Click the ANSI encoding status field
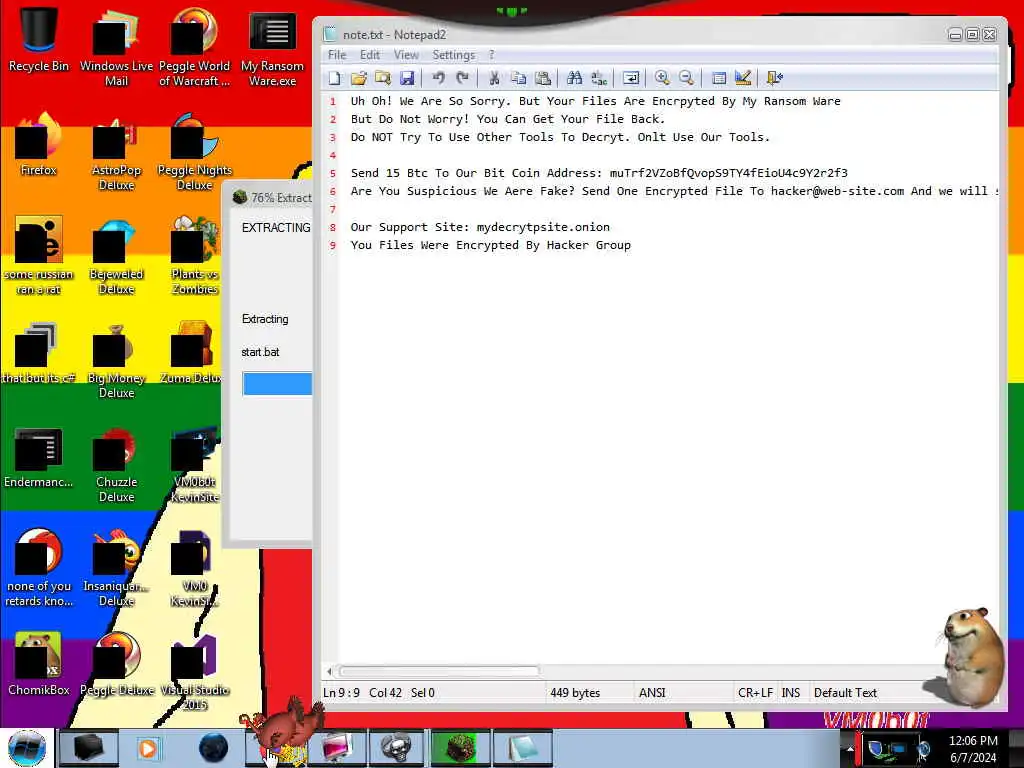 [x=652, y=692]
